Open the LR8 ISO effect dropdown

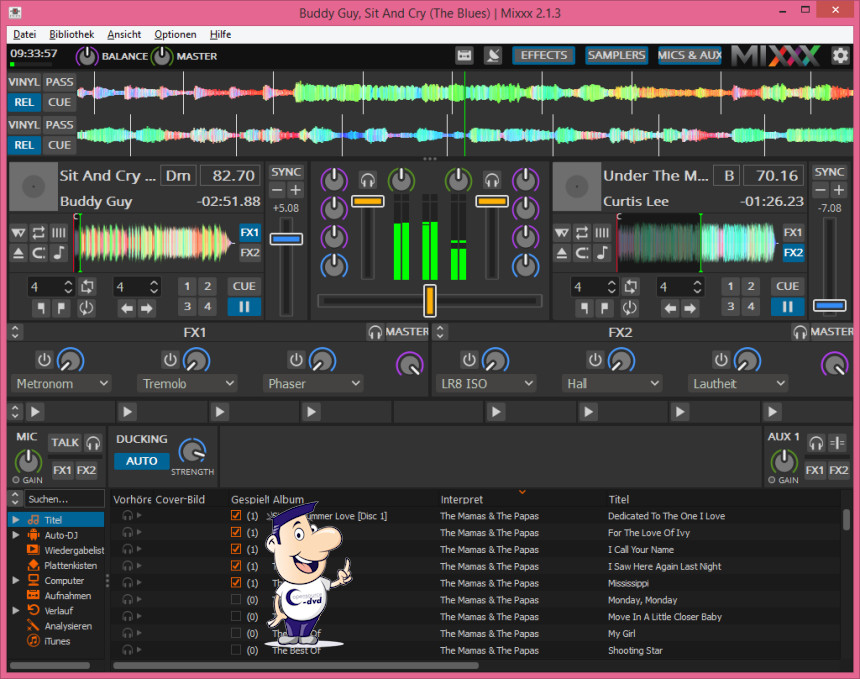point(486,383)
